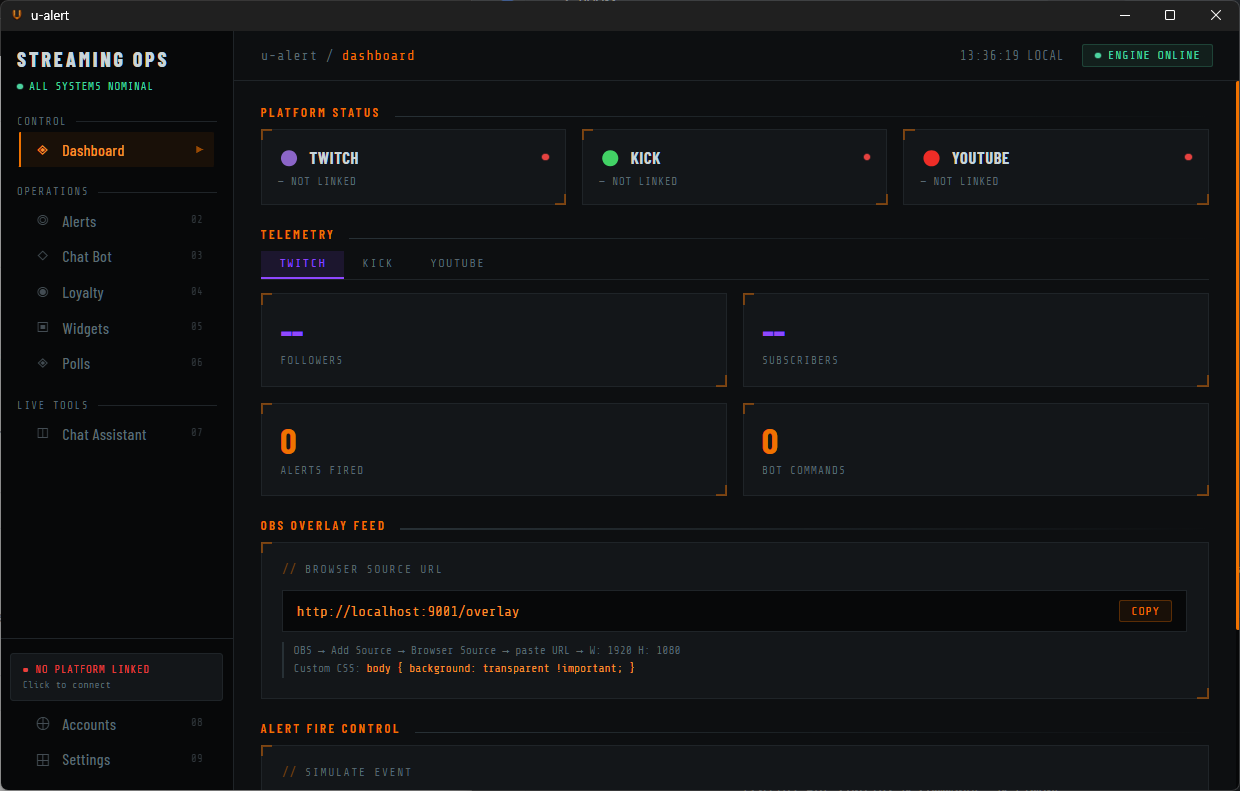
Task: Click the arrow beside Dashboard menu item
Action: (x=199, y=150)
